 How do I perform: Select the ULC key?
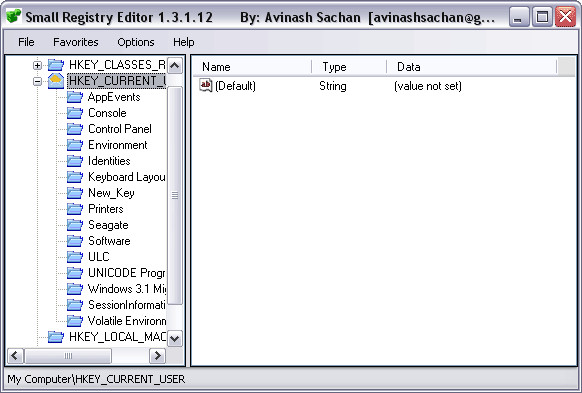click(x=99, y=257)
